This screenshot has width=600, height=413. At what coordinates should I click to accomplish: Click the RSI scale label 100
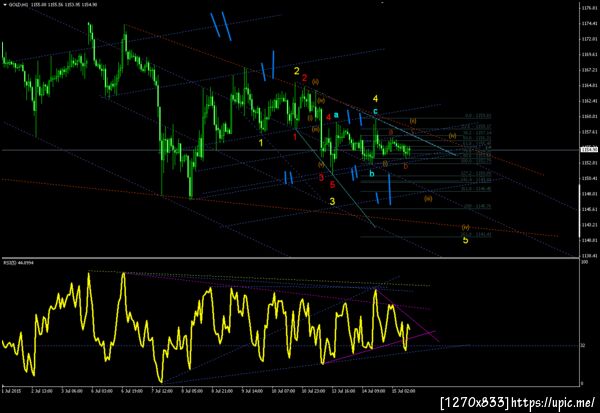coord(584,262)
